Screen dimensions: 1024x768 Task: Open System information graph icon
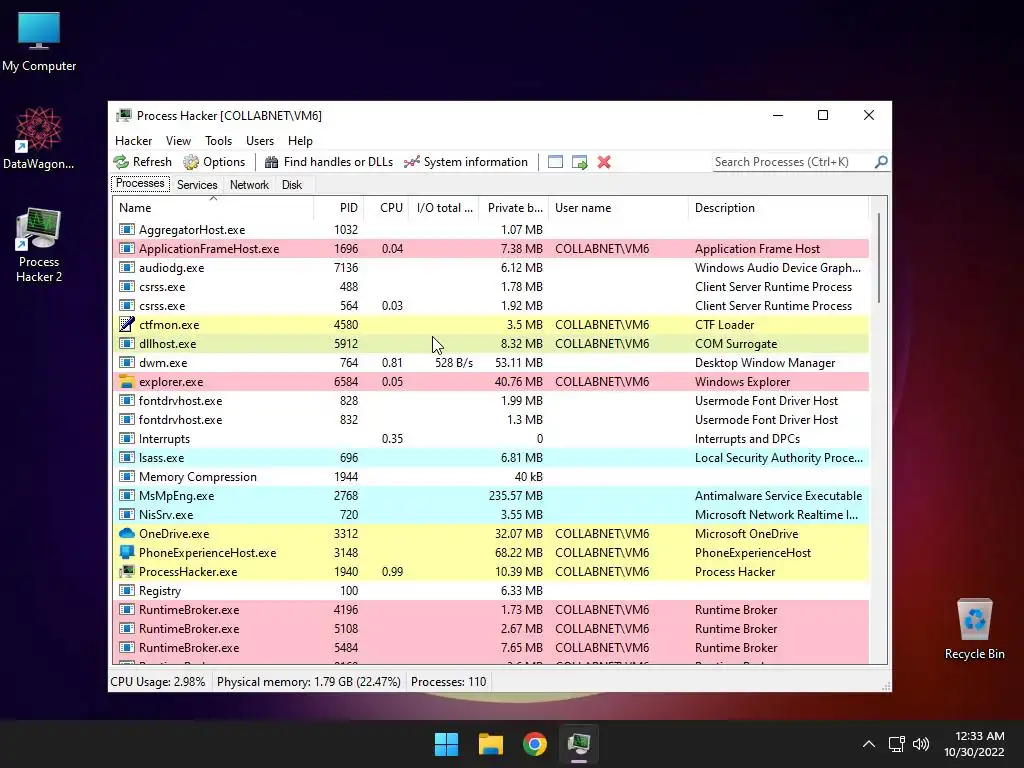(411, 162)
